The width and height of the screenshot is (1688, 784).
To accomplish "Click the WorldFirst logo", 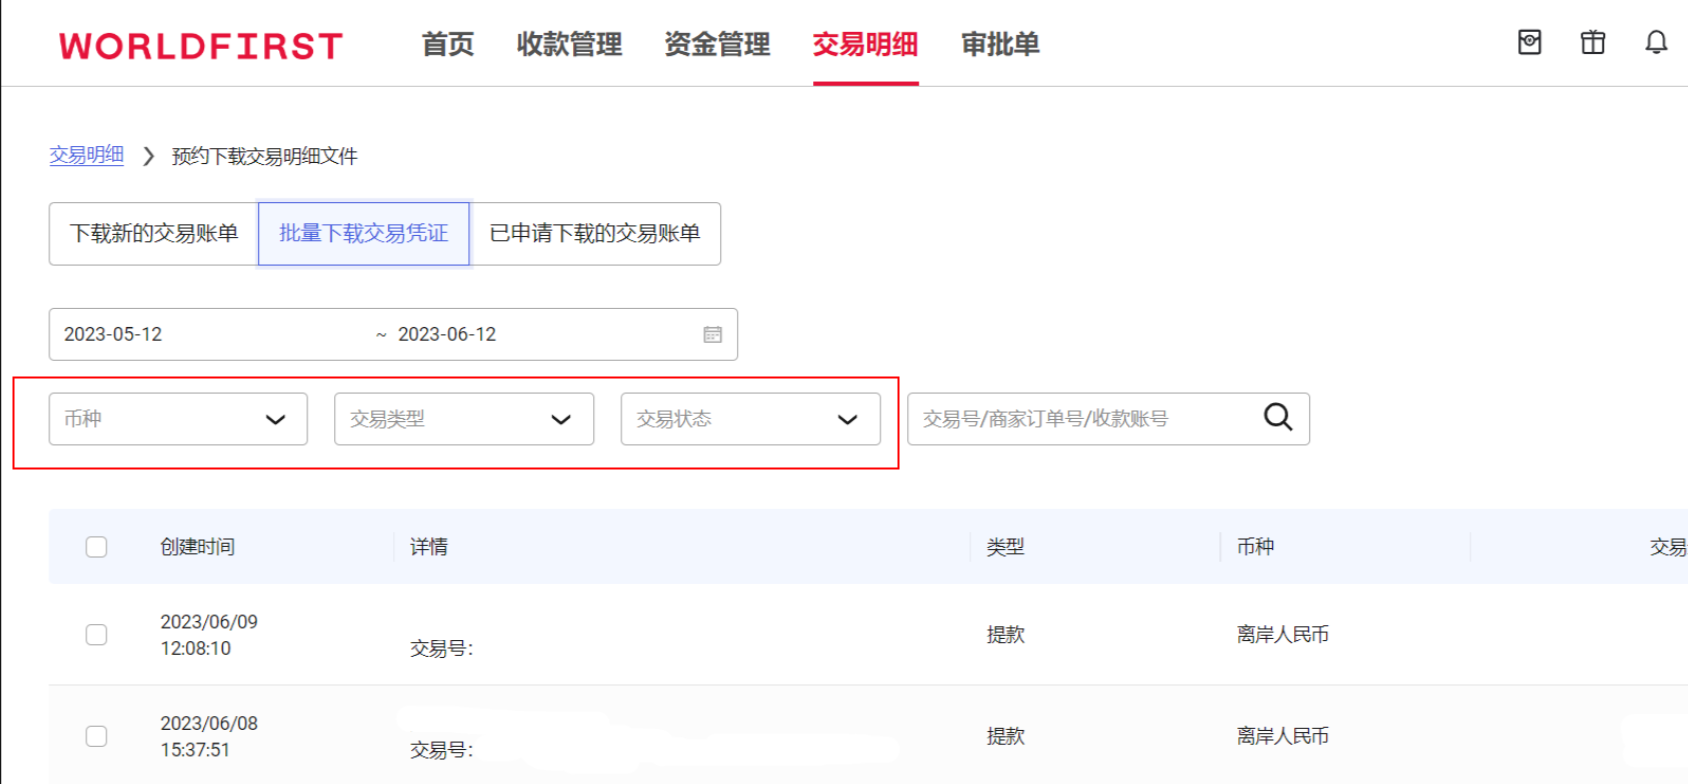I will pyautogui.click(x=201, y=46).
